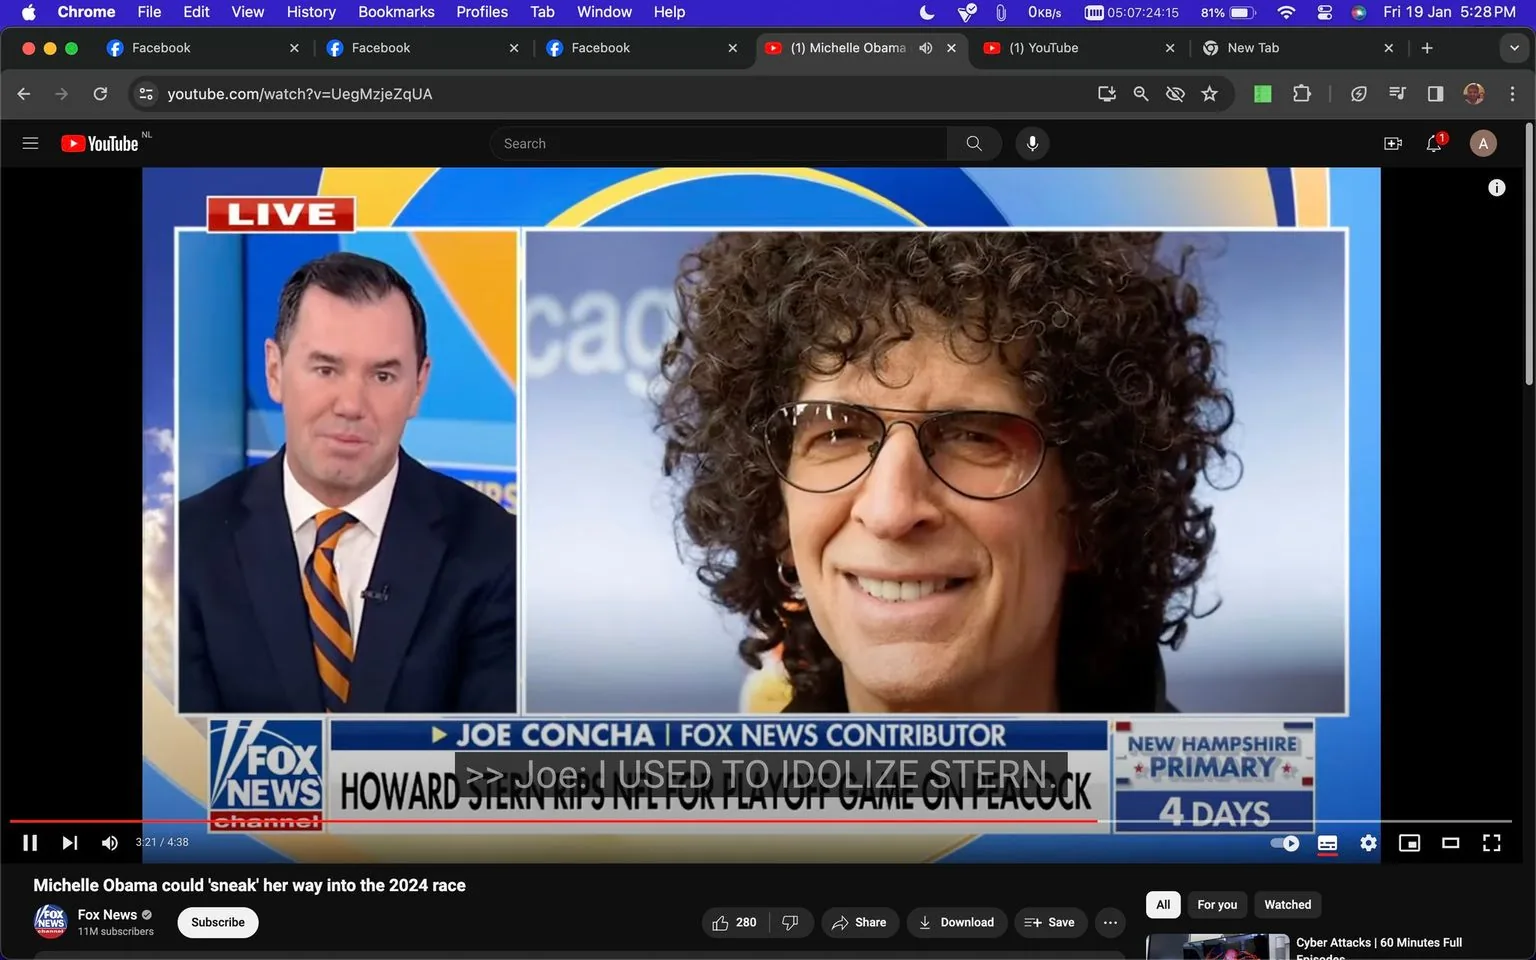Open Chrome's three-dot browser menu

click(x=1514, y=93)
